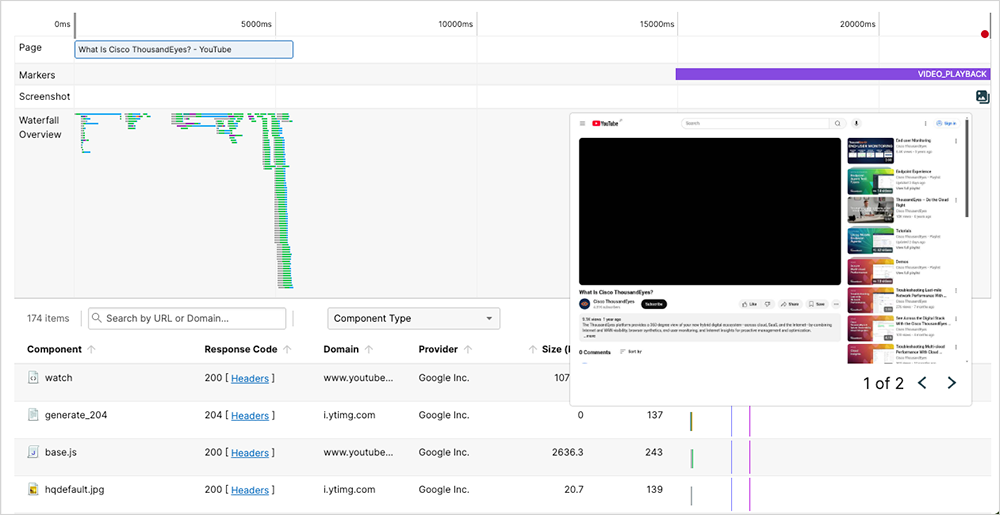Click 'generate_204' component name

(x=76, y=415)
